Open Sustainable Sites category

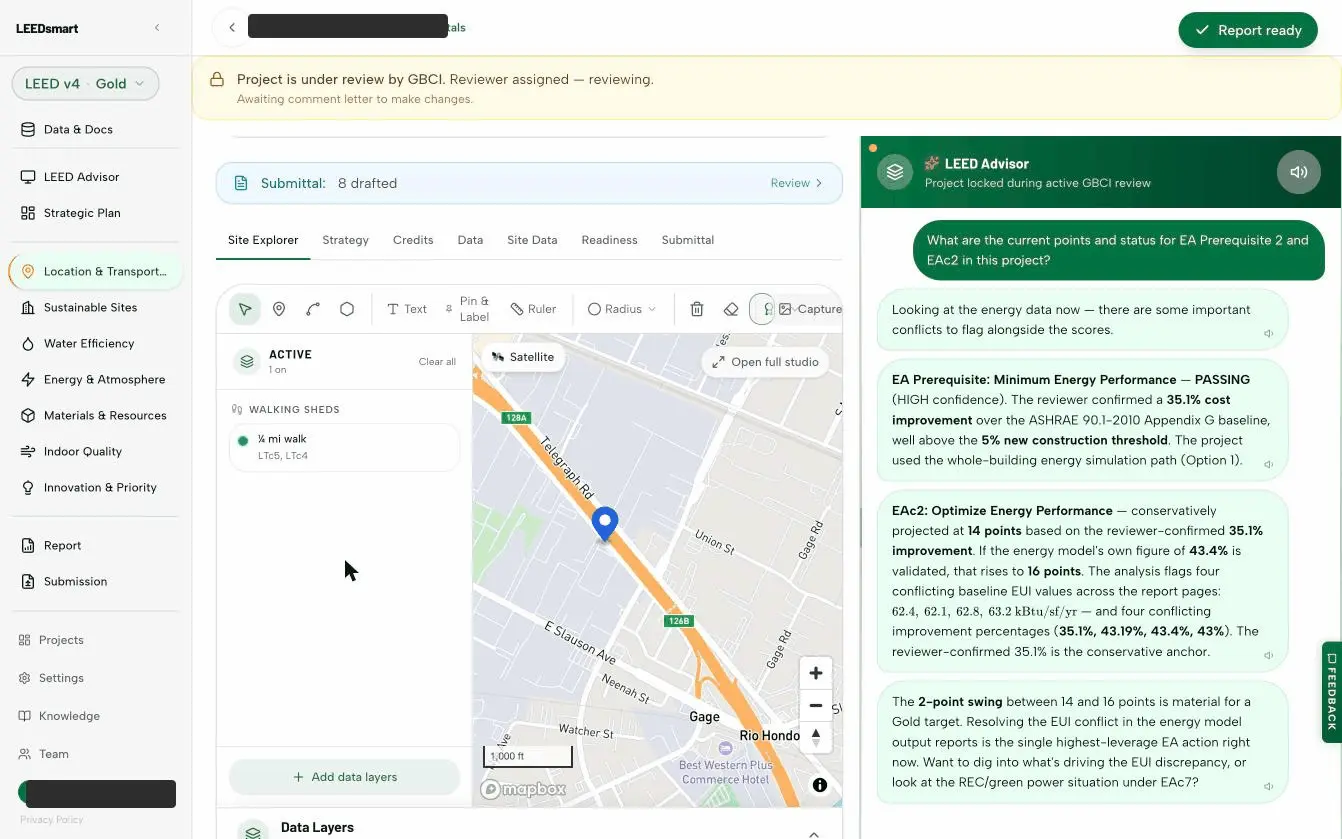click(x=90, y=307)
